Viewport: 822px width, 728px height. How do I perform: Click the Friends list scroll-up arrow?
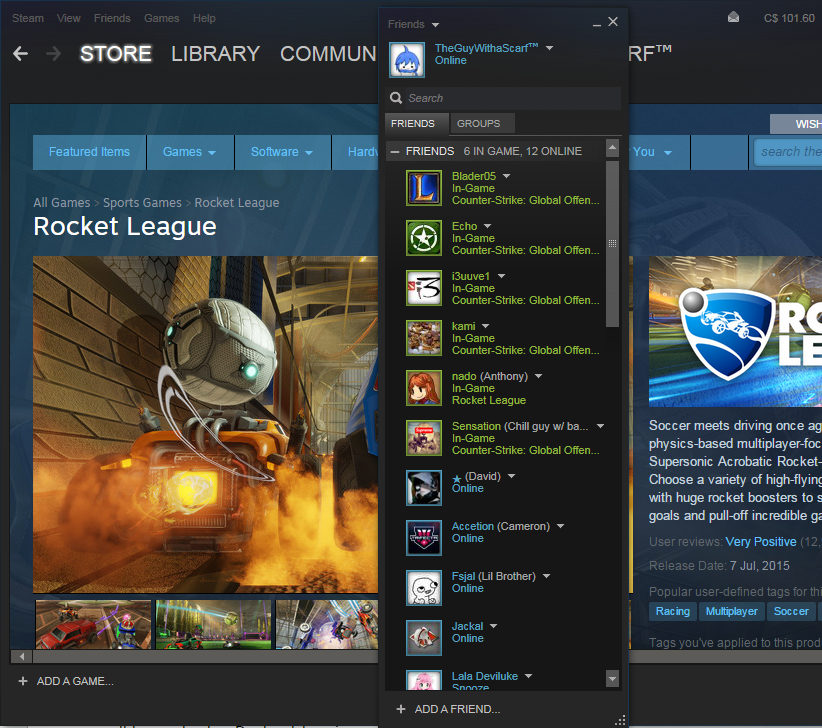coord(612,148)
